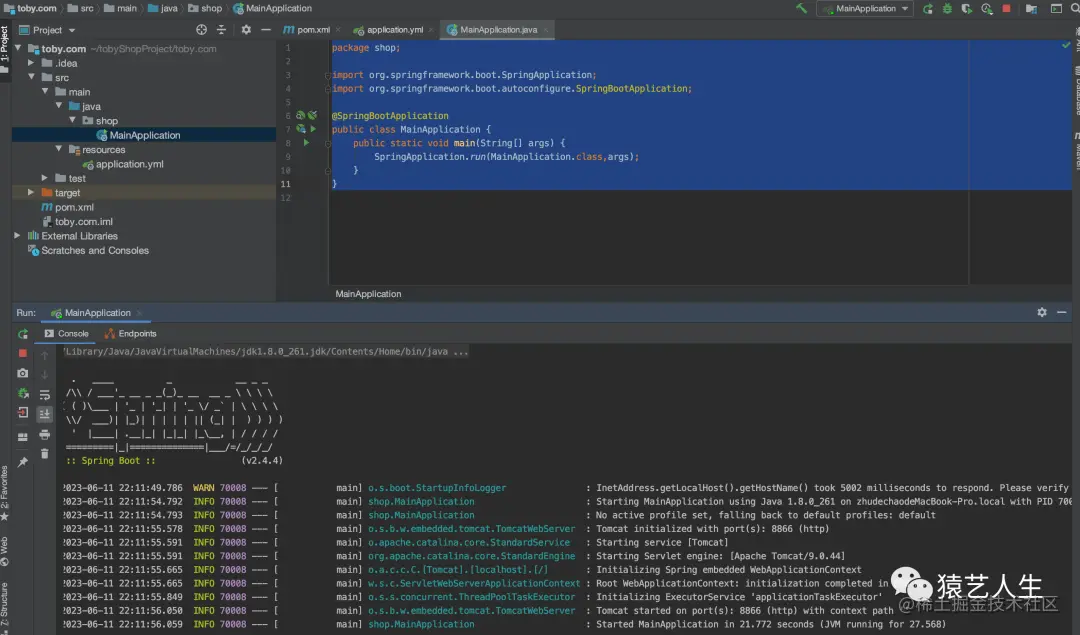Click the Clear All trash icon
The image size is (1080, 635).
click(x=45, y=454)
